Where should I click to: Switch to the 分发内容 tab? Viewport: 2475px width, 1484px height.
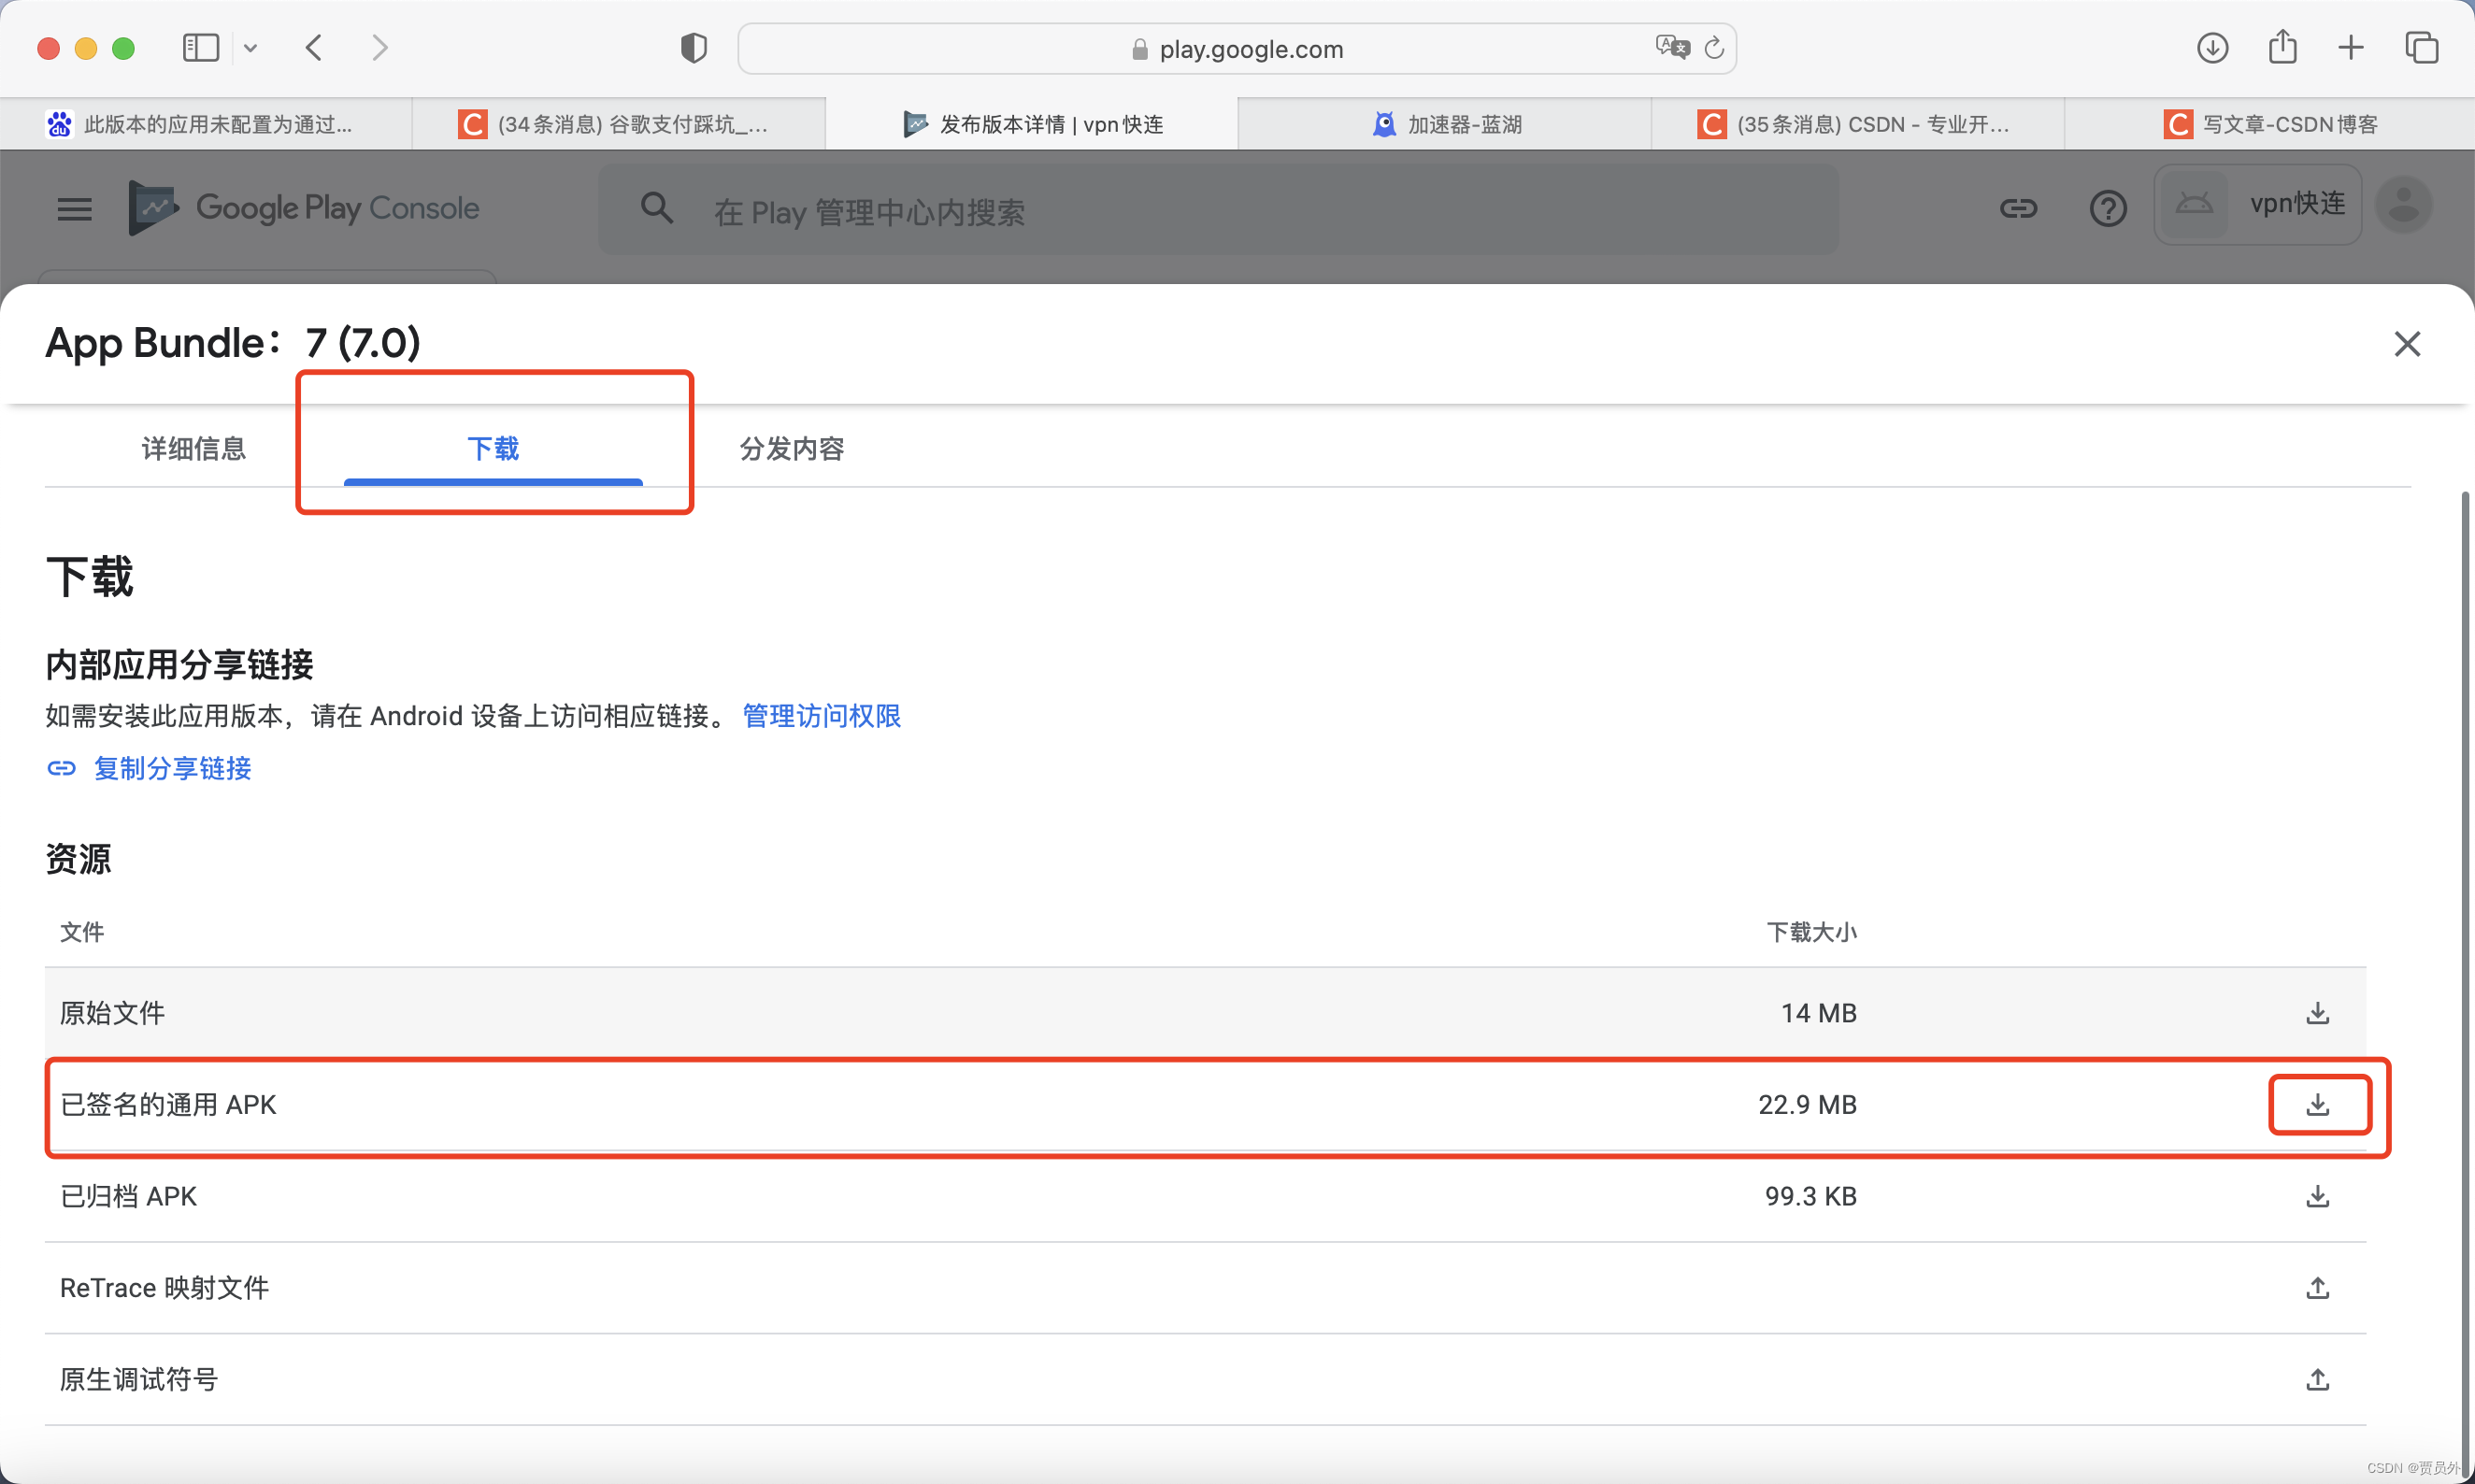point(792,449)
